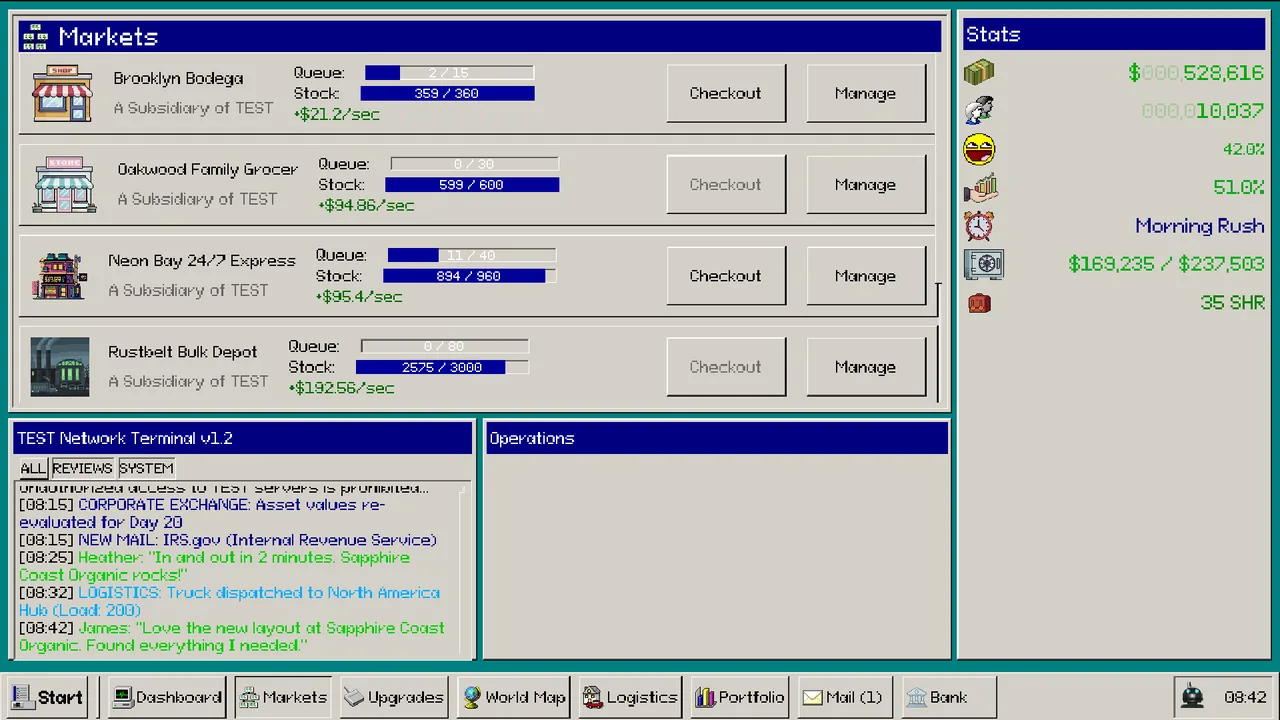Click Manage for Neon Bay 24/7 Express
The image size is (1280, 720).
pos(866,276)
